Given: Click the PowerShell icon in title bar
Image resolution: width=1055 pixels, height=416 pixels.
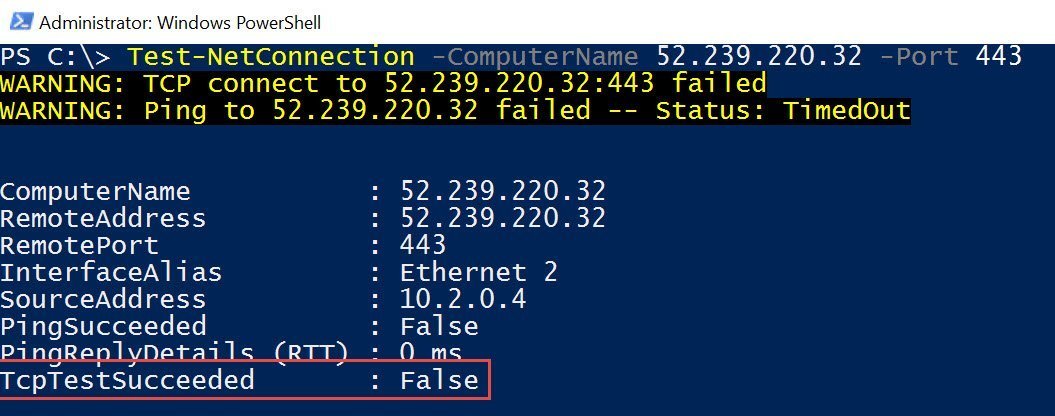Looking at the screenshot, I should click(20, 22).
